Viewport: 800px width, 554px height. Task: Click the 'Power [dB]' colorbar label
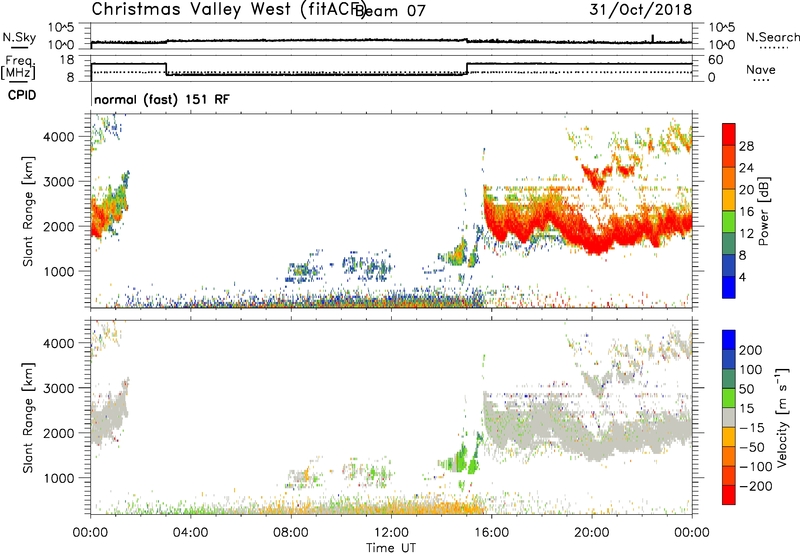coord(764,211)
